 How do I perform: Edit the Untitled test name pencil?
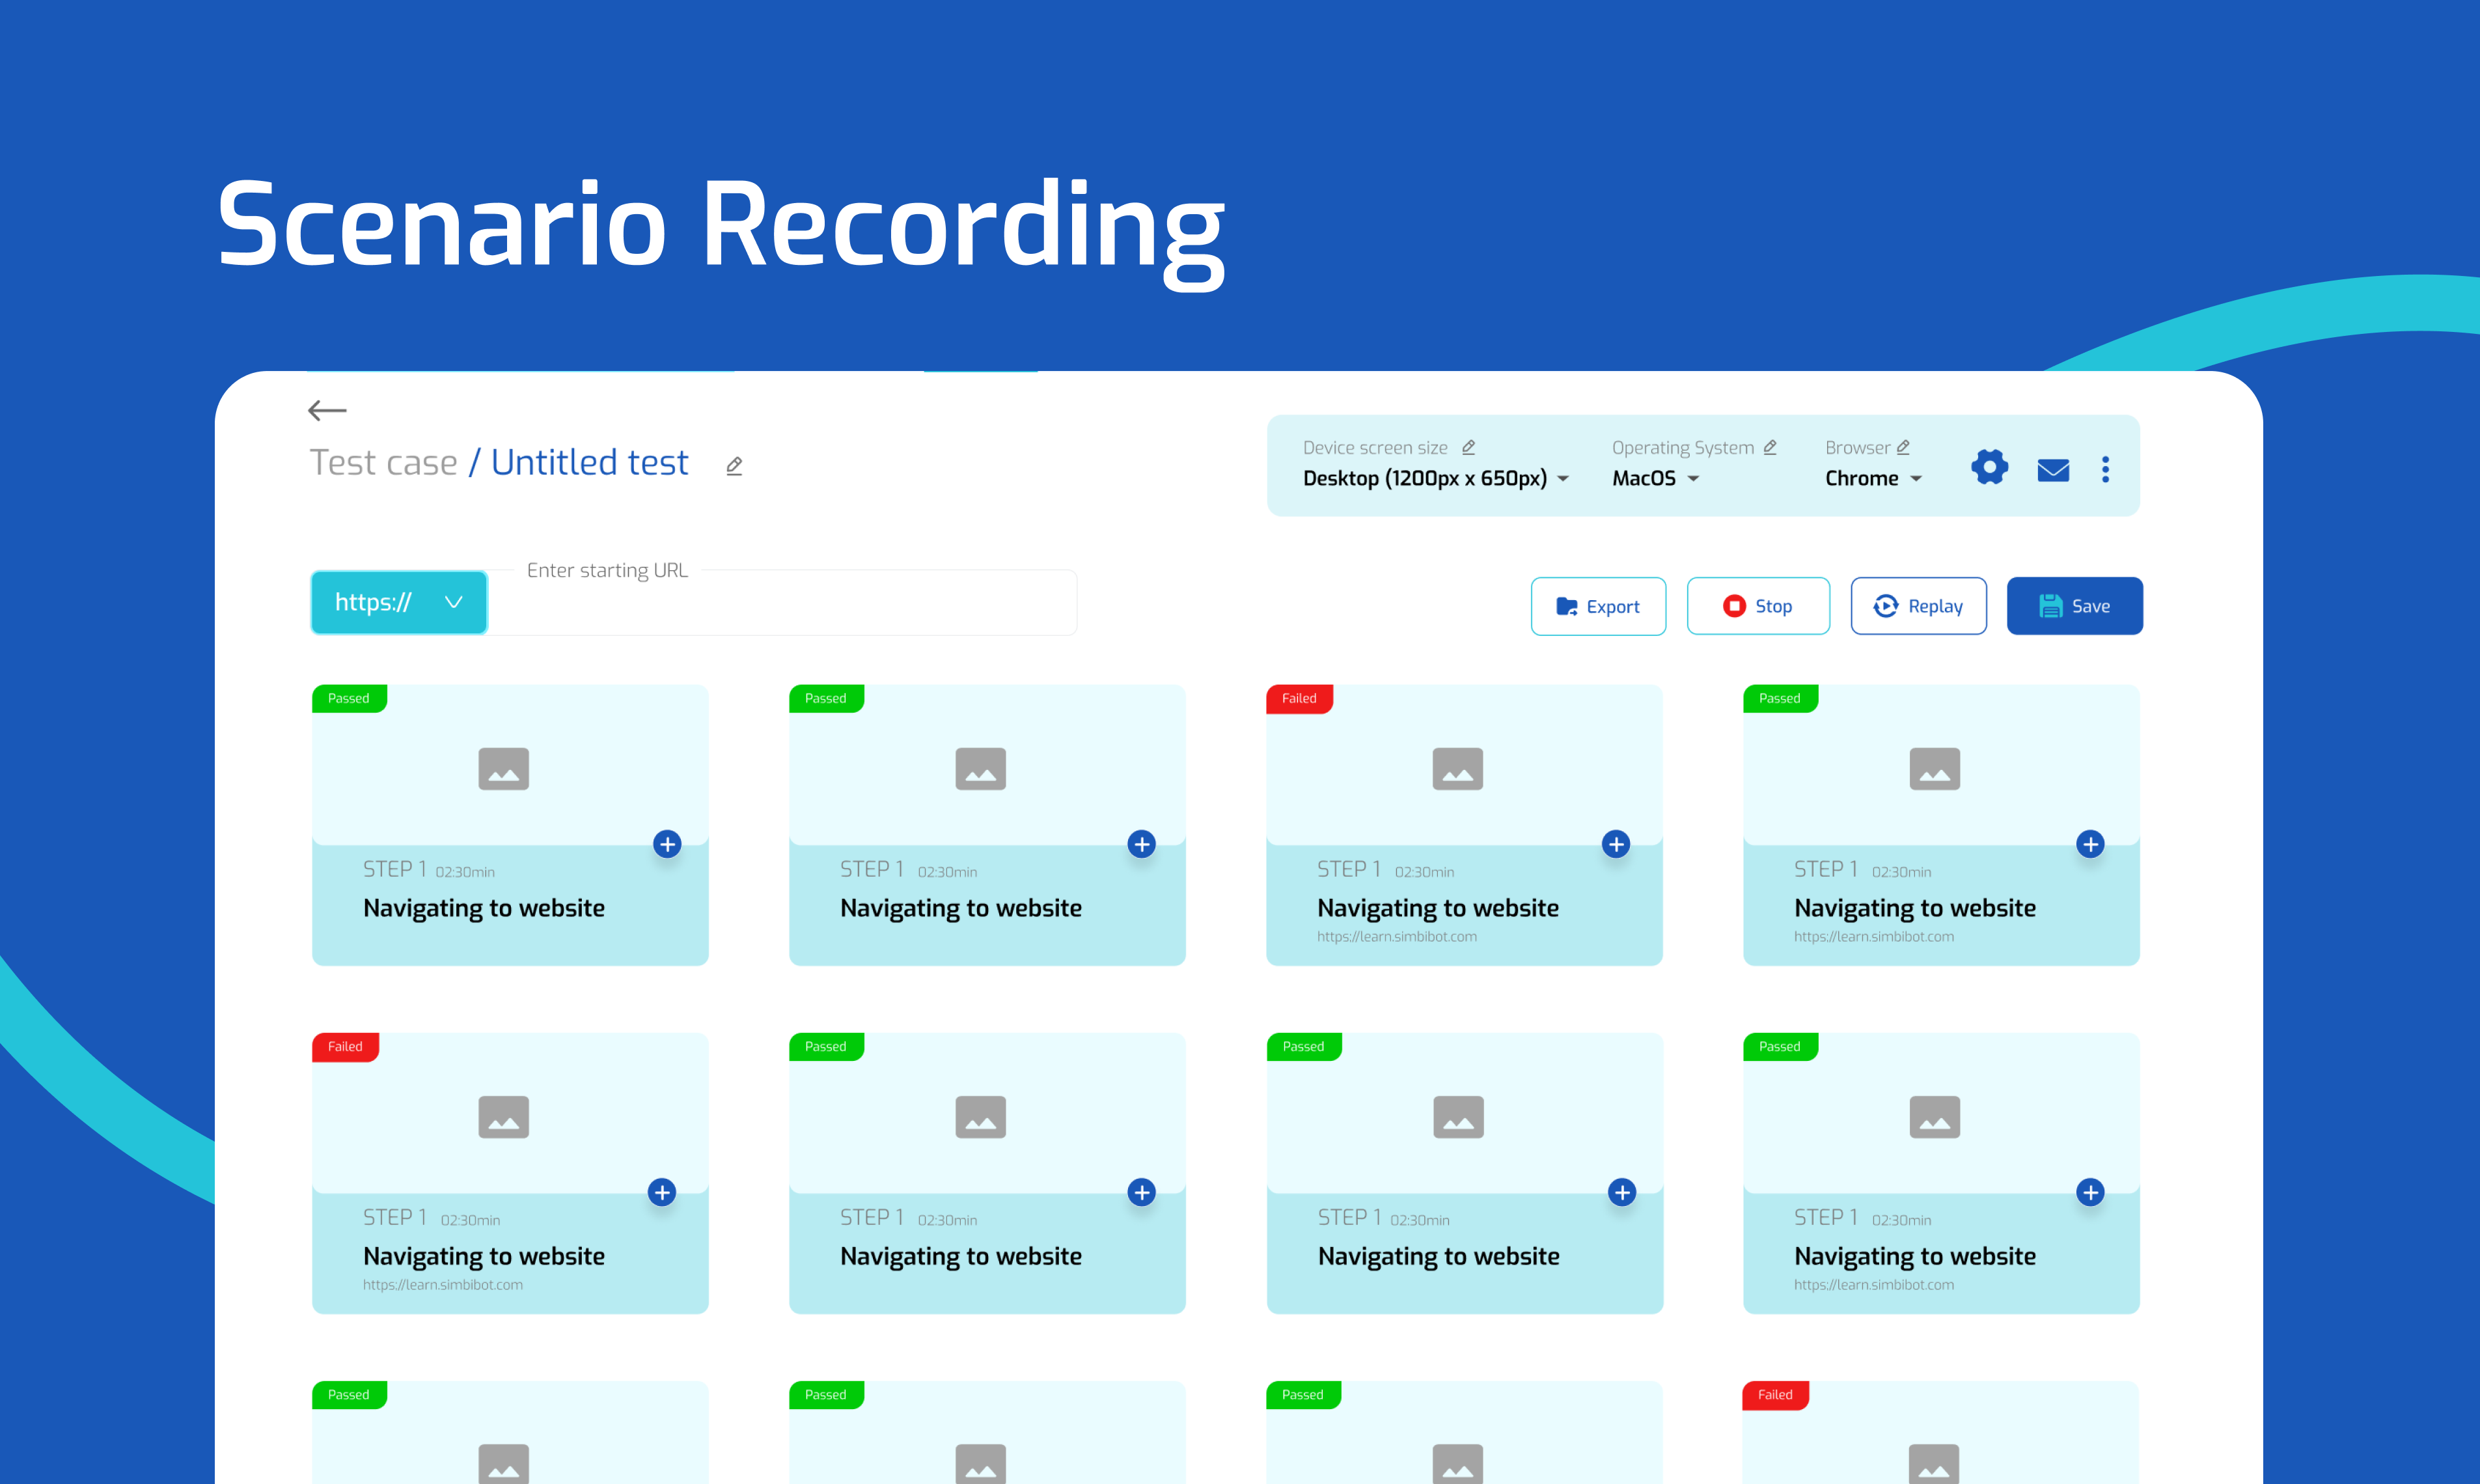pyautogui.click(x=734, y=466)
